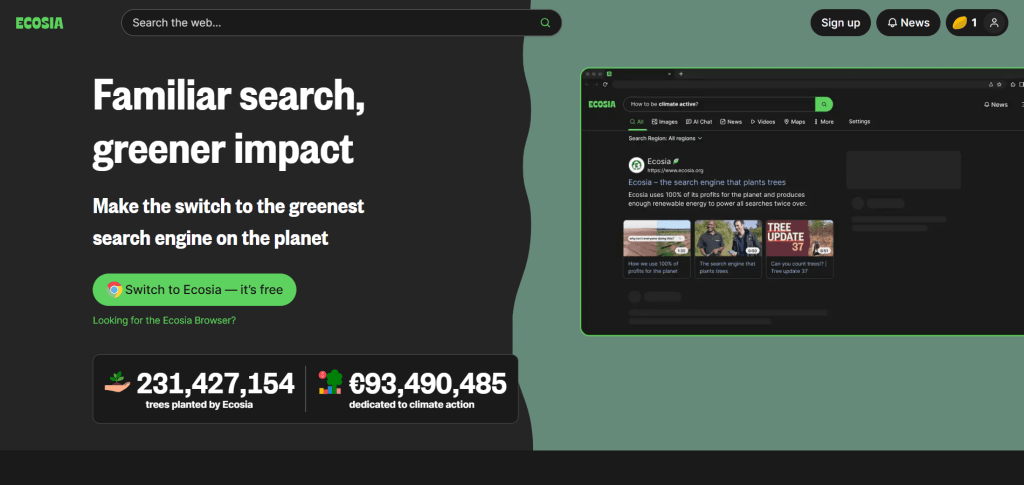Viewport: 1024px width, 485px height.
Task: Click the green magnifier icon in the main search bar
Action: [545, 23]
